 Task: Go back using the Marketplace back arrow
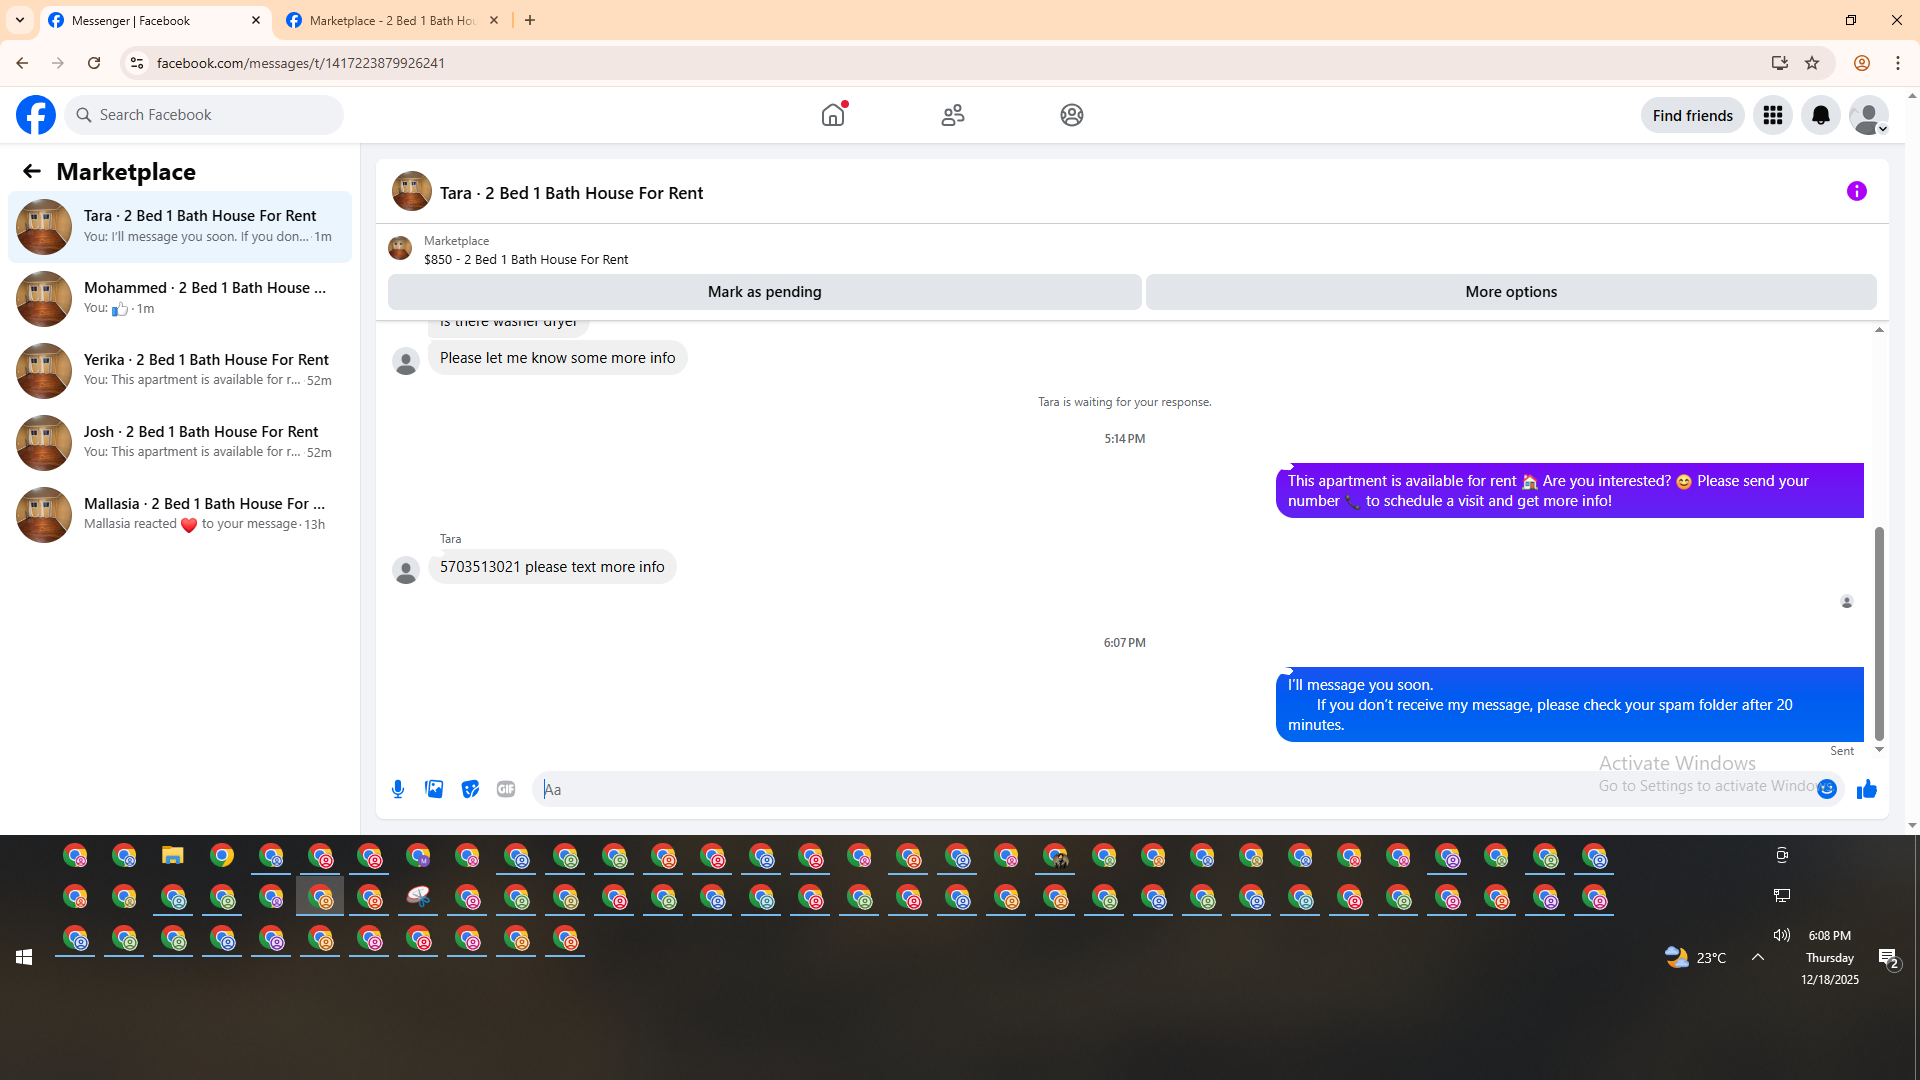click(32, 171)
